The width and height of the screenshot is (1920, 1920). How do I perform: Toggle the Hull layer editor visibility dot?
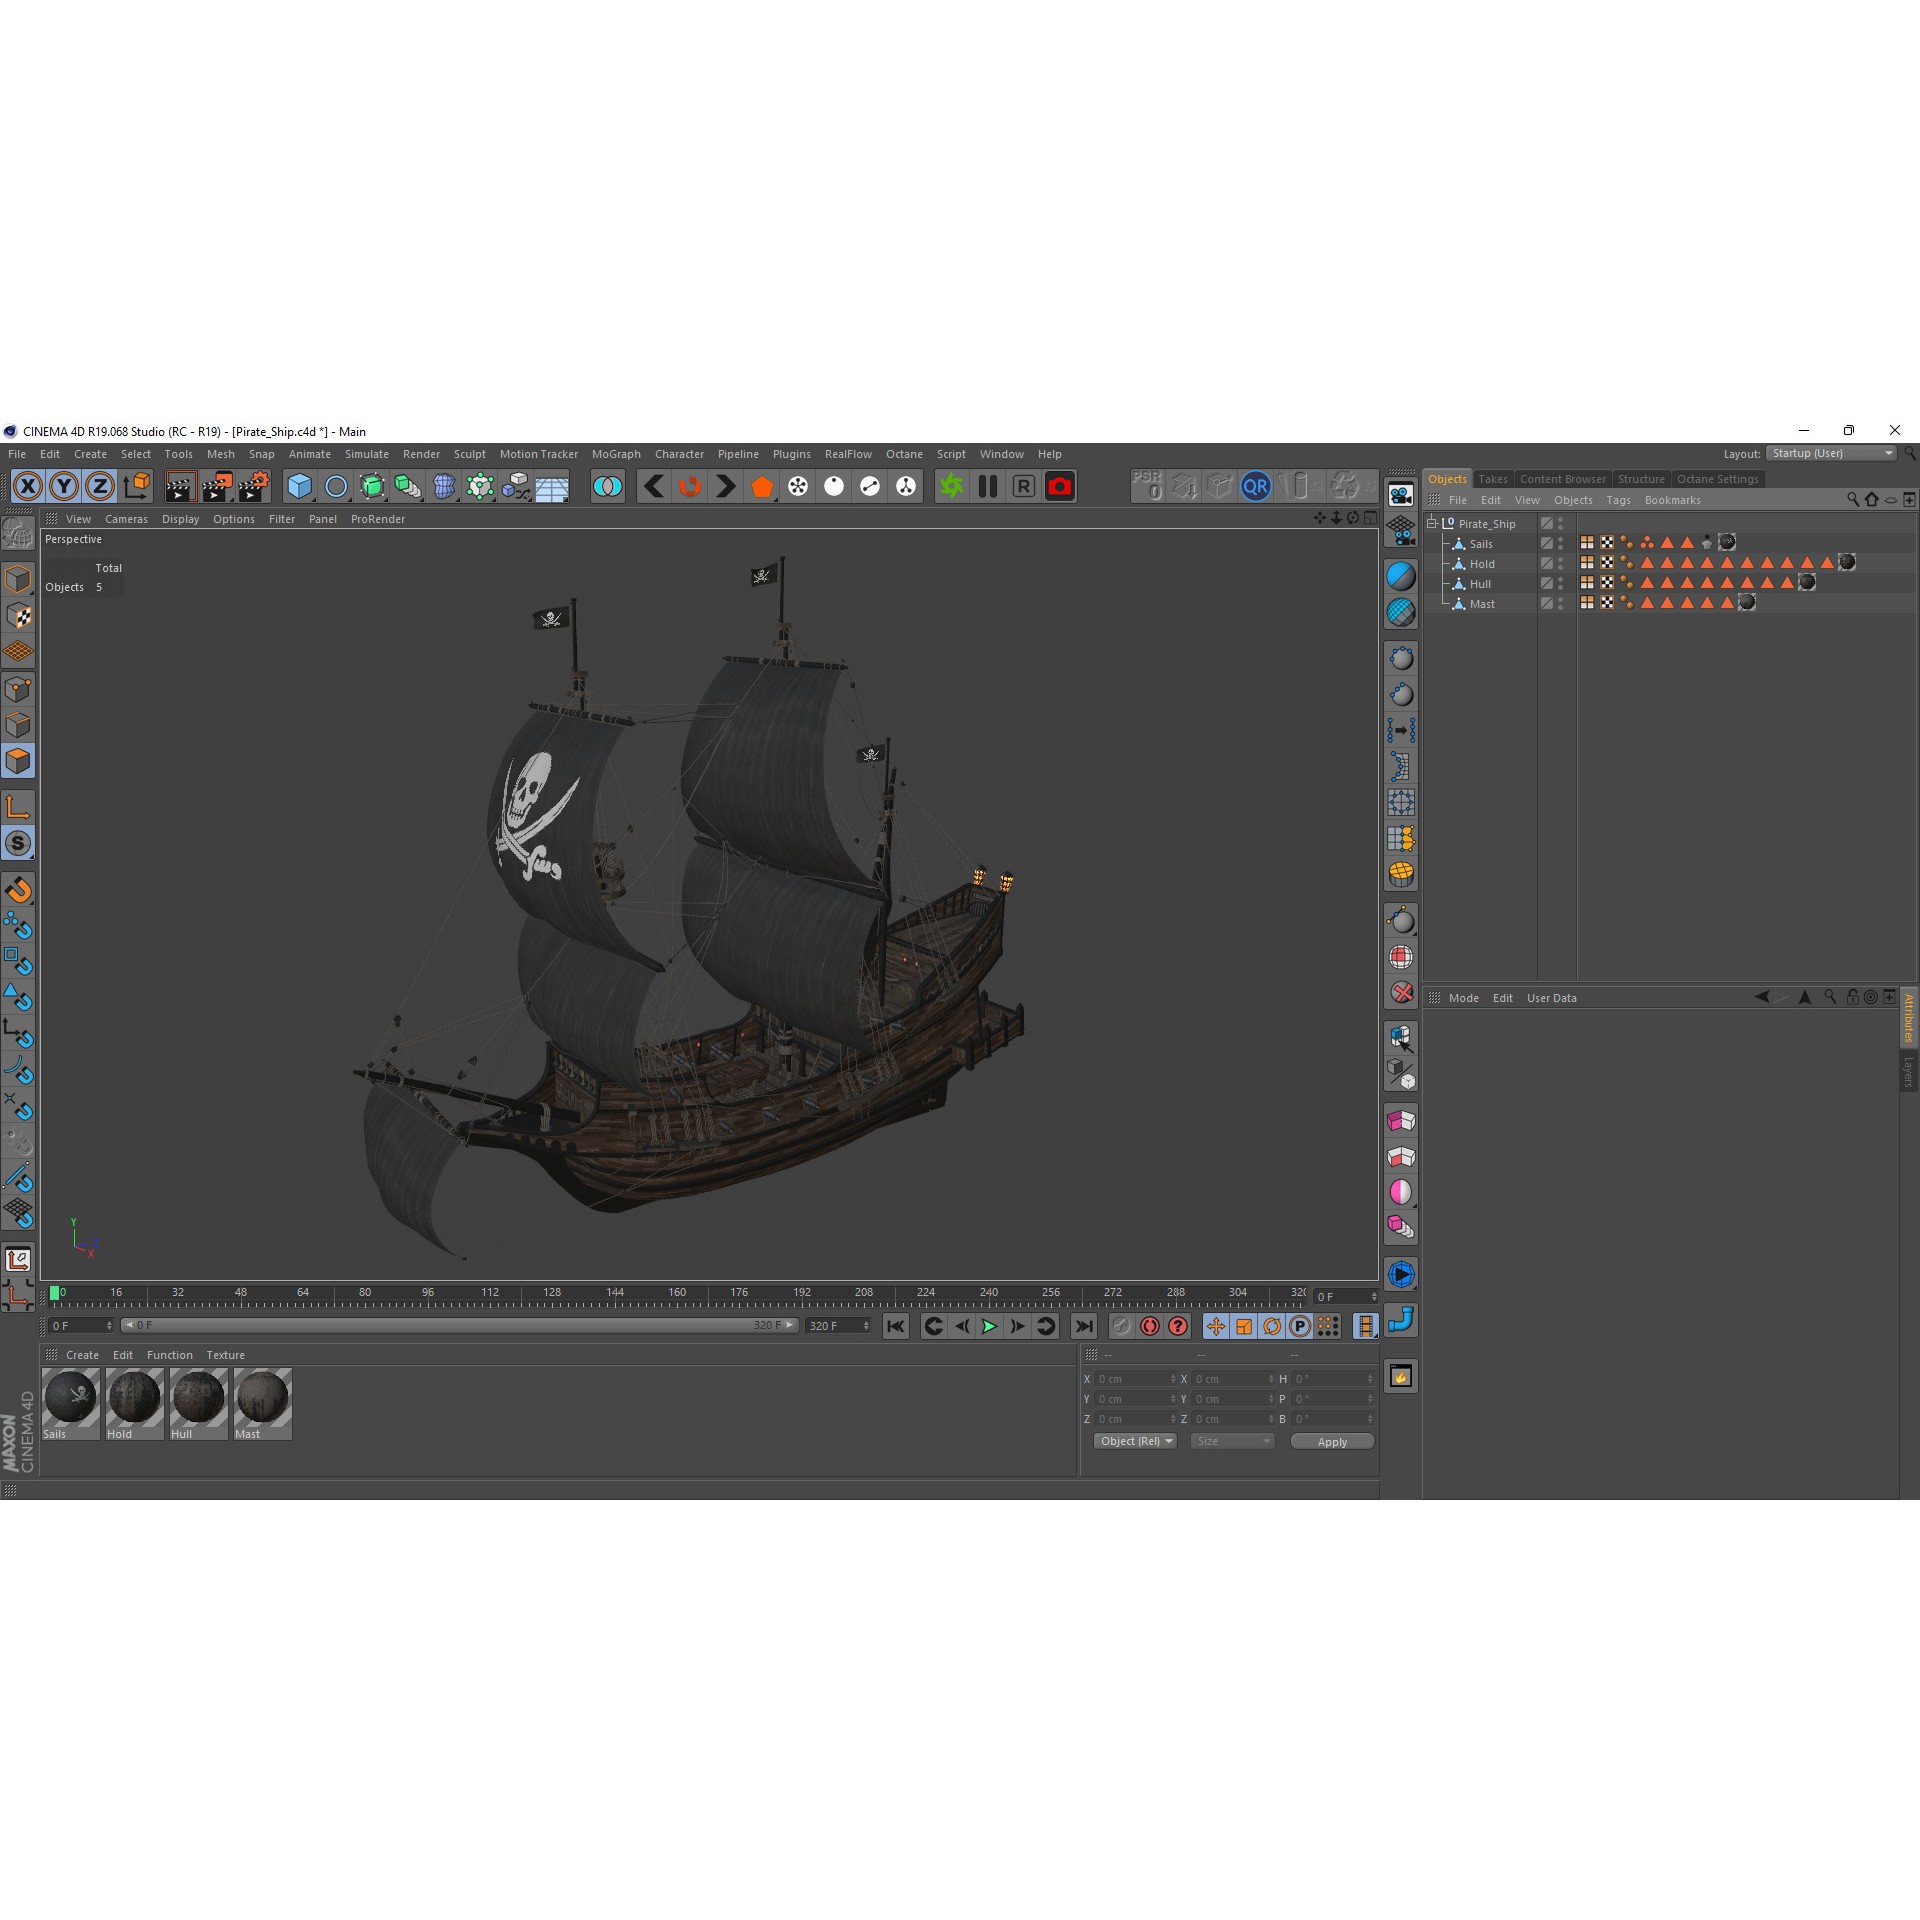pyautogui.click(x=1561, y=580)
